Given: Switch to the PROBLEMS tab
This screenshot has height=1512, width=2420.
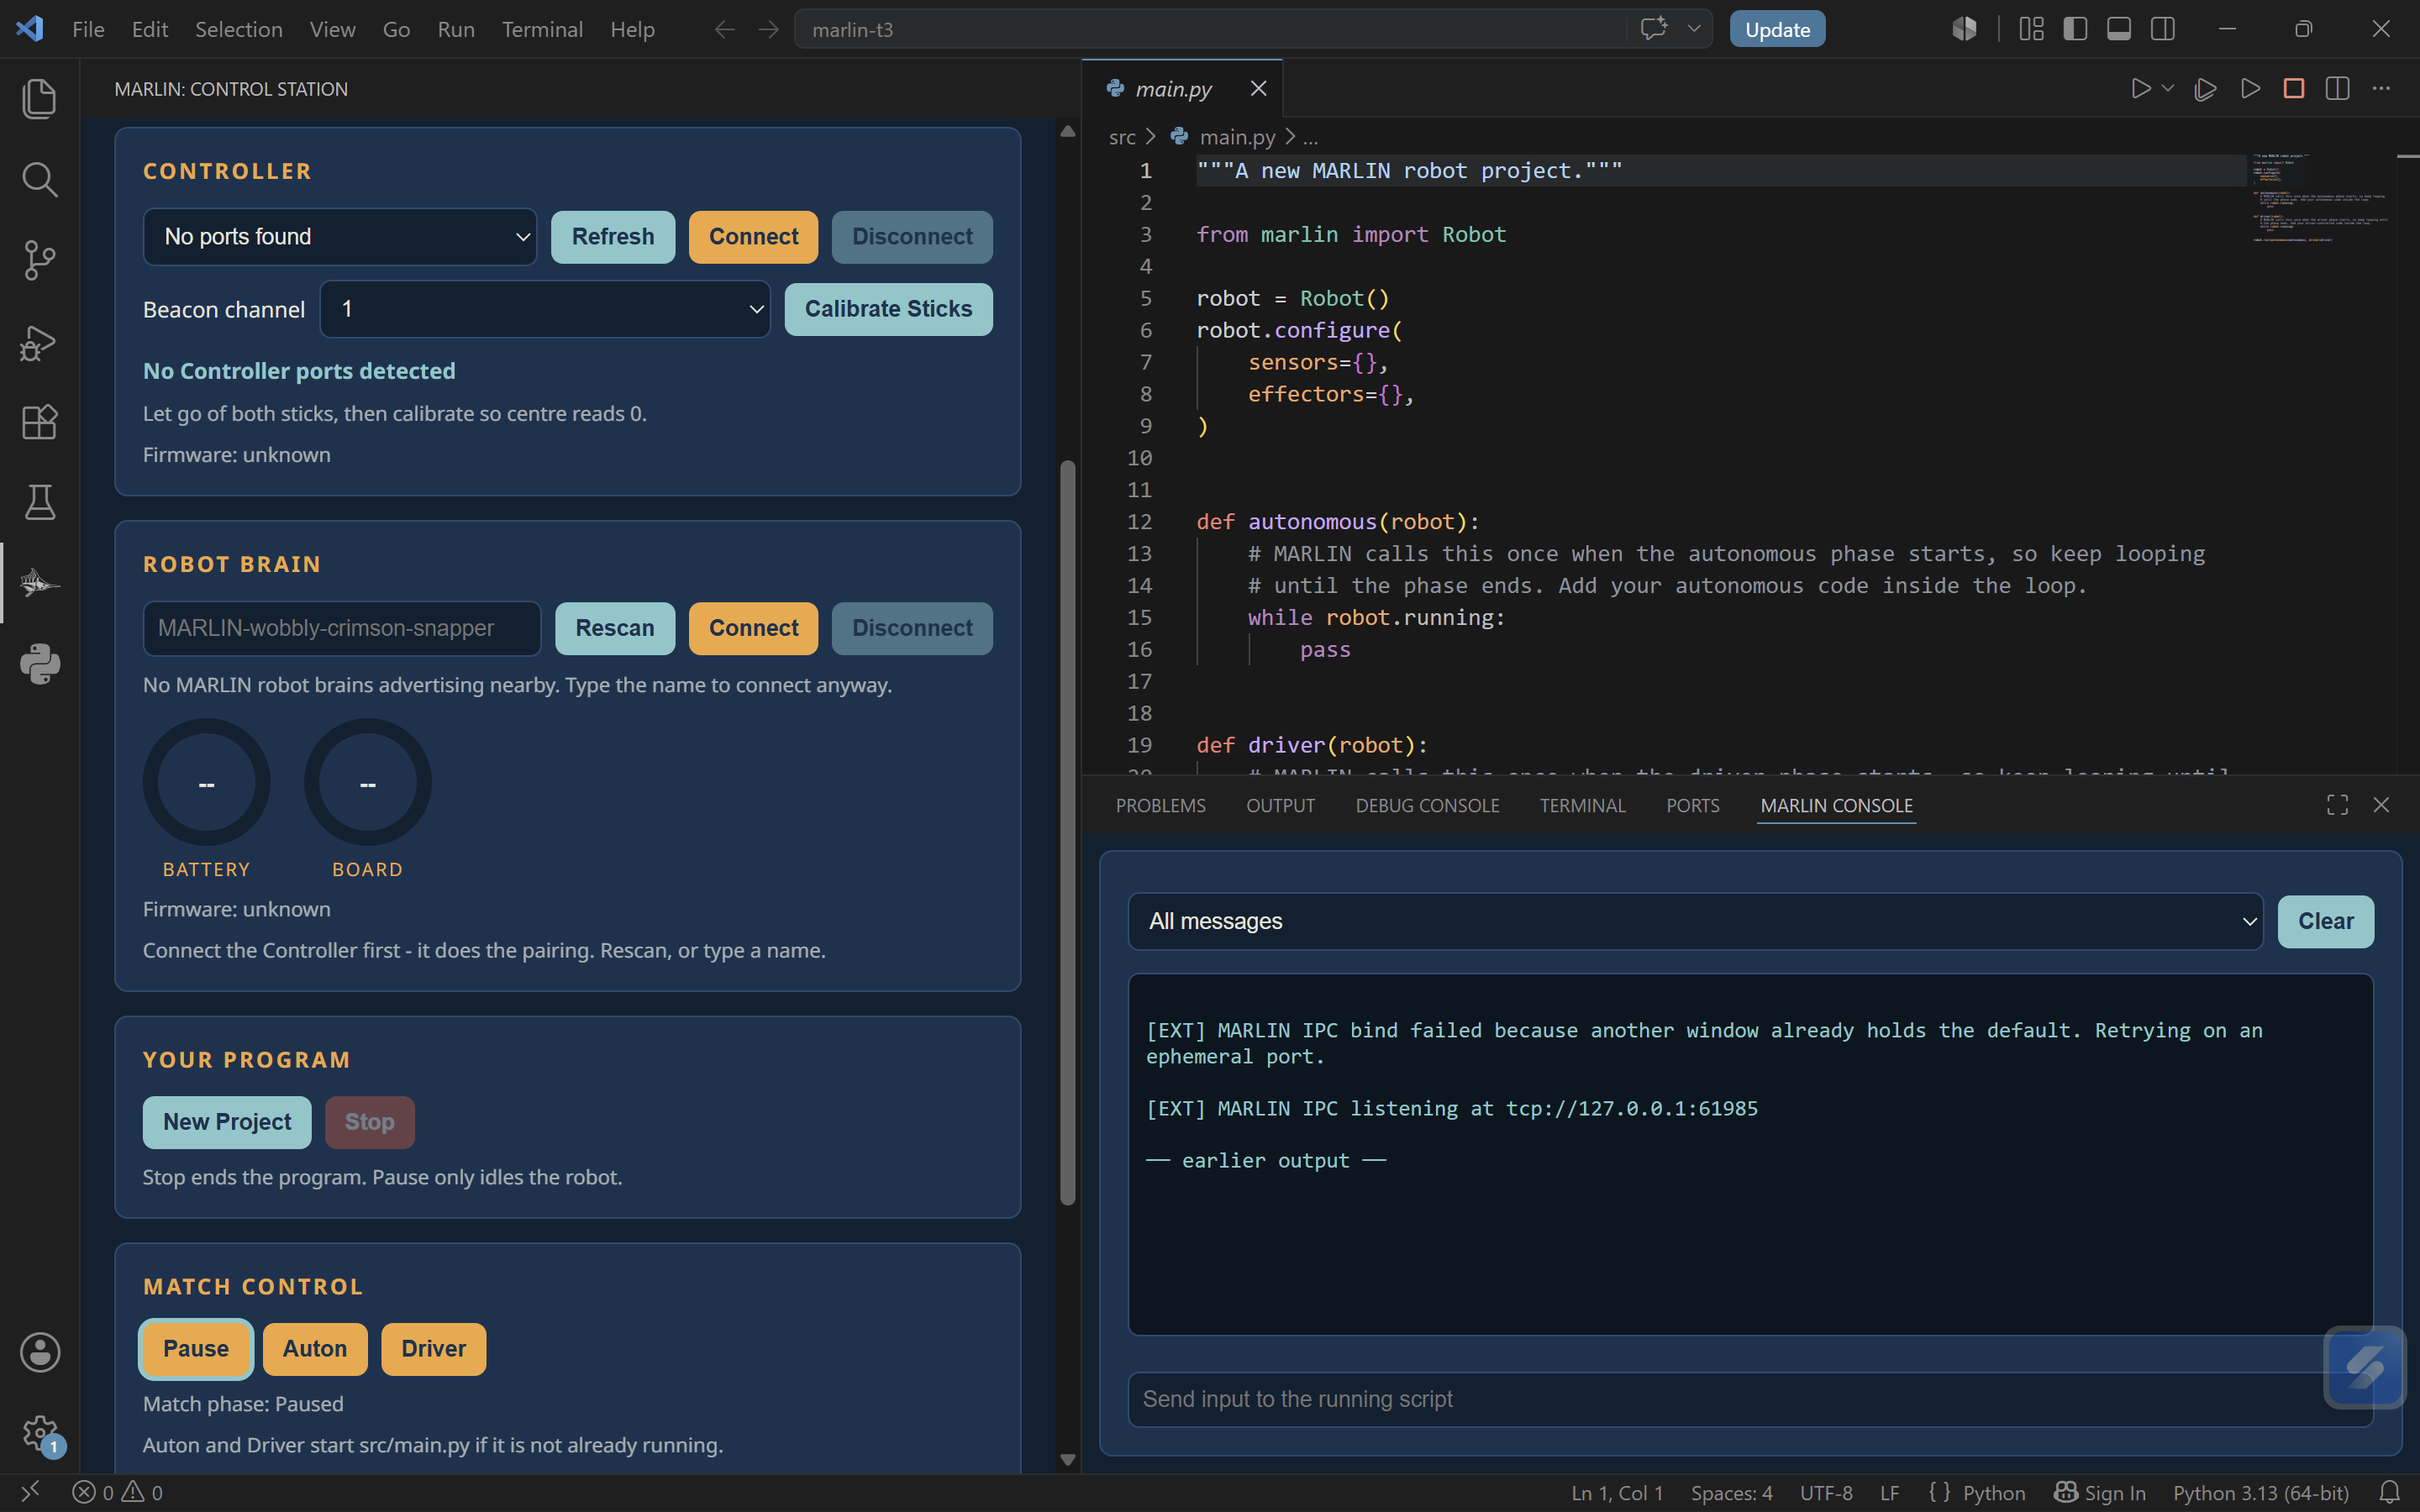Looking at the screenshot, I should point(1160,806).
